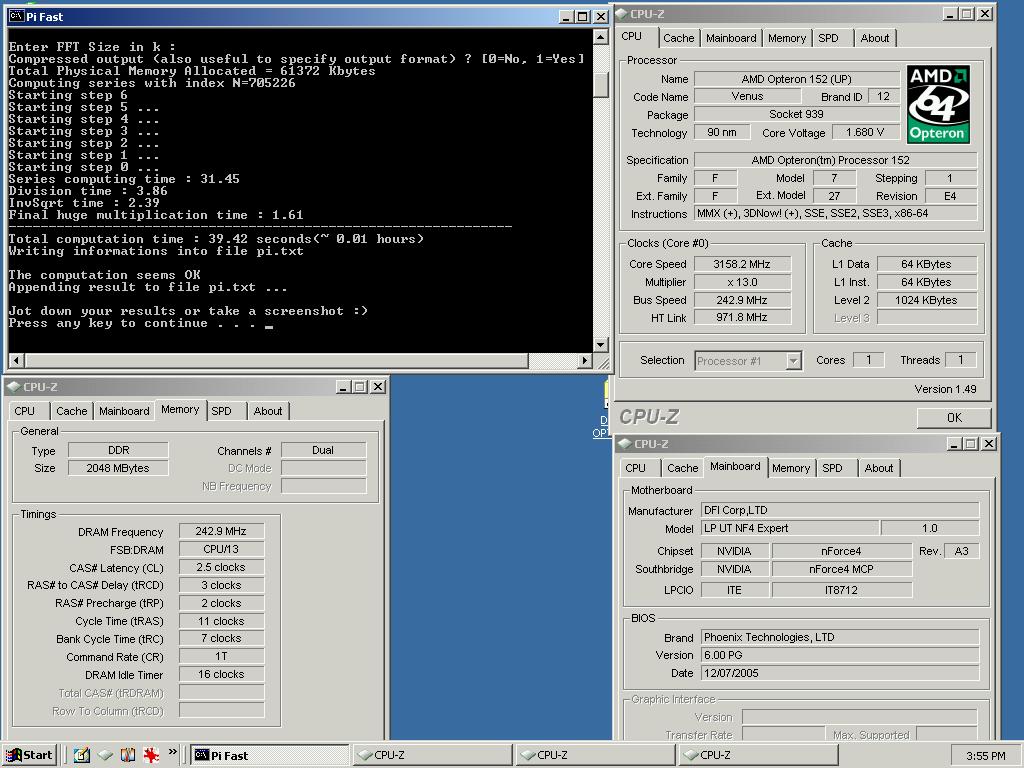Image resolution: width=1024 pixels, height=768 pixels.
Task: Click the LPCIO value IT8712
Action: 841,590
